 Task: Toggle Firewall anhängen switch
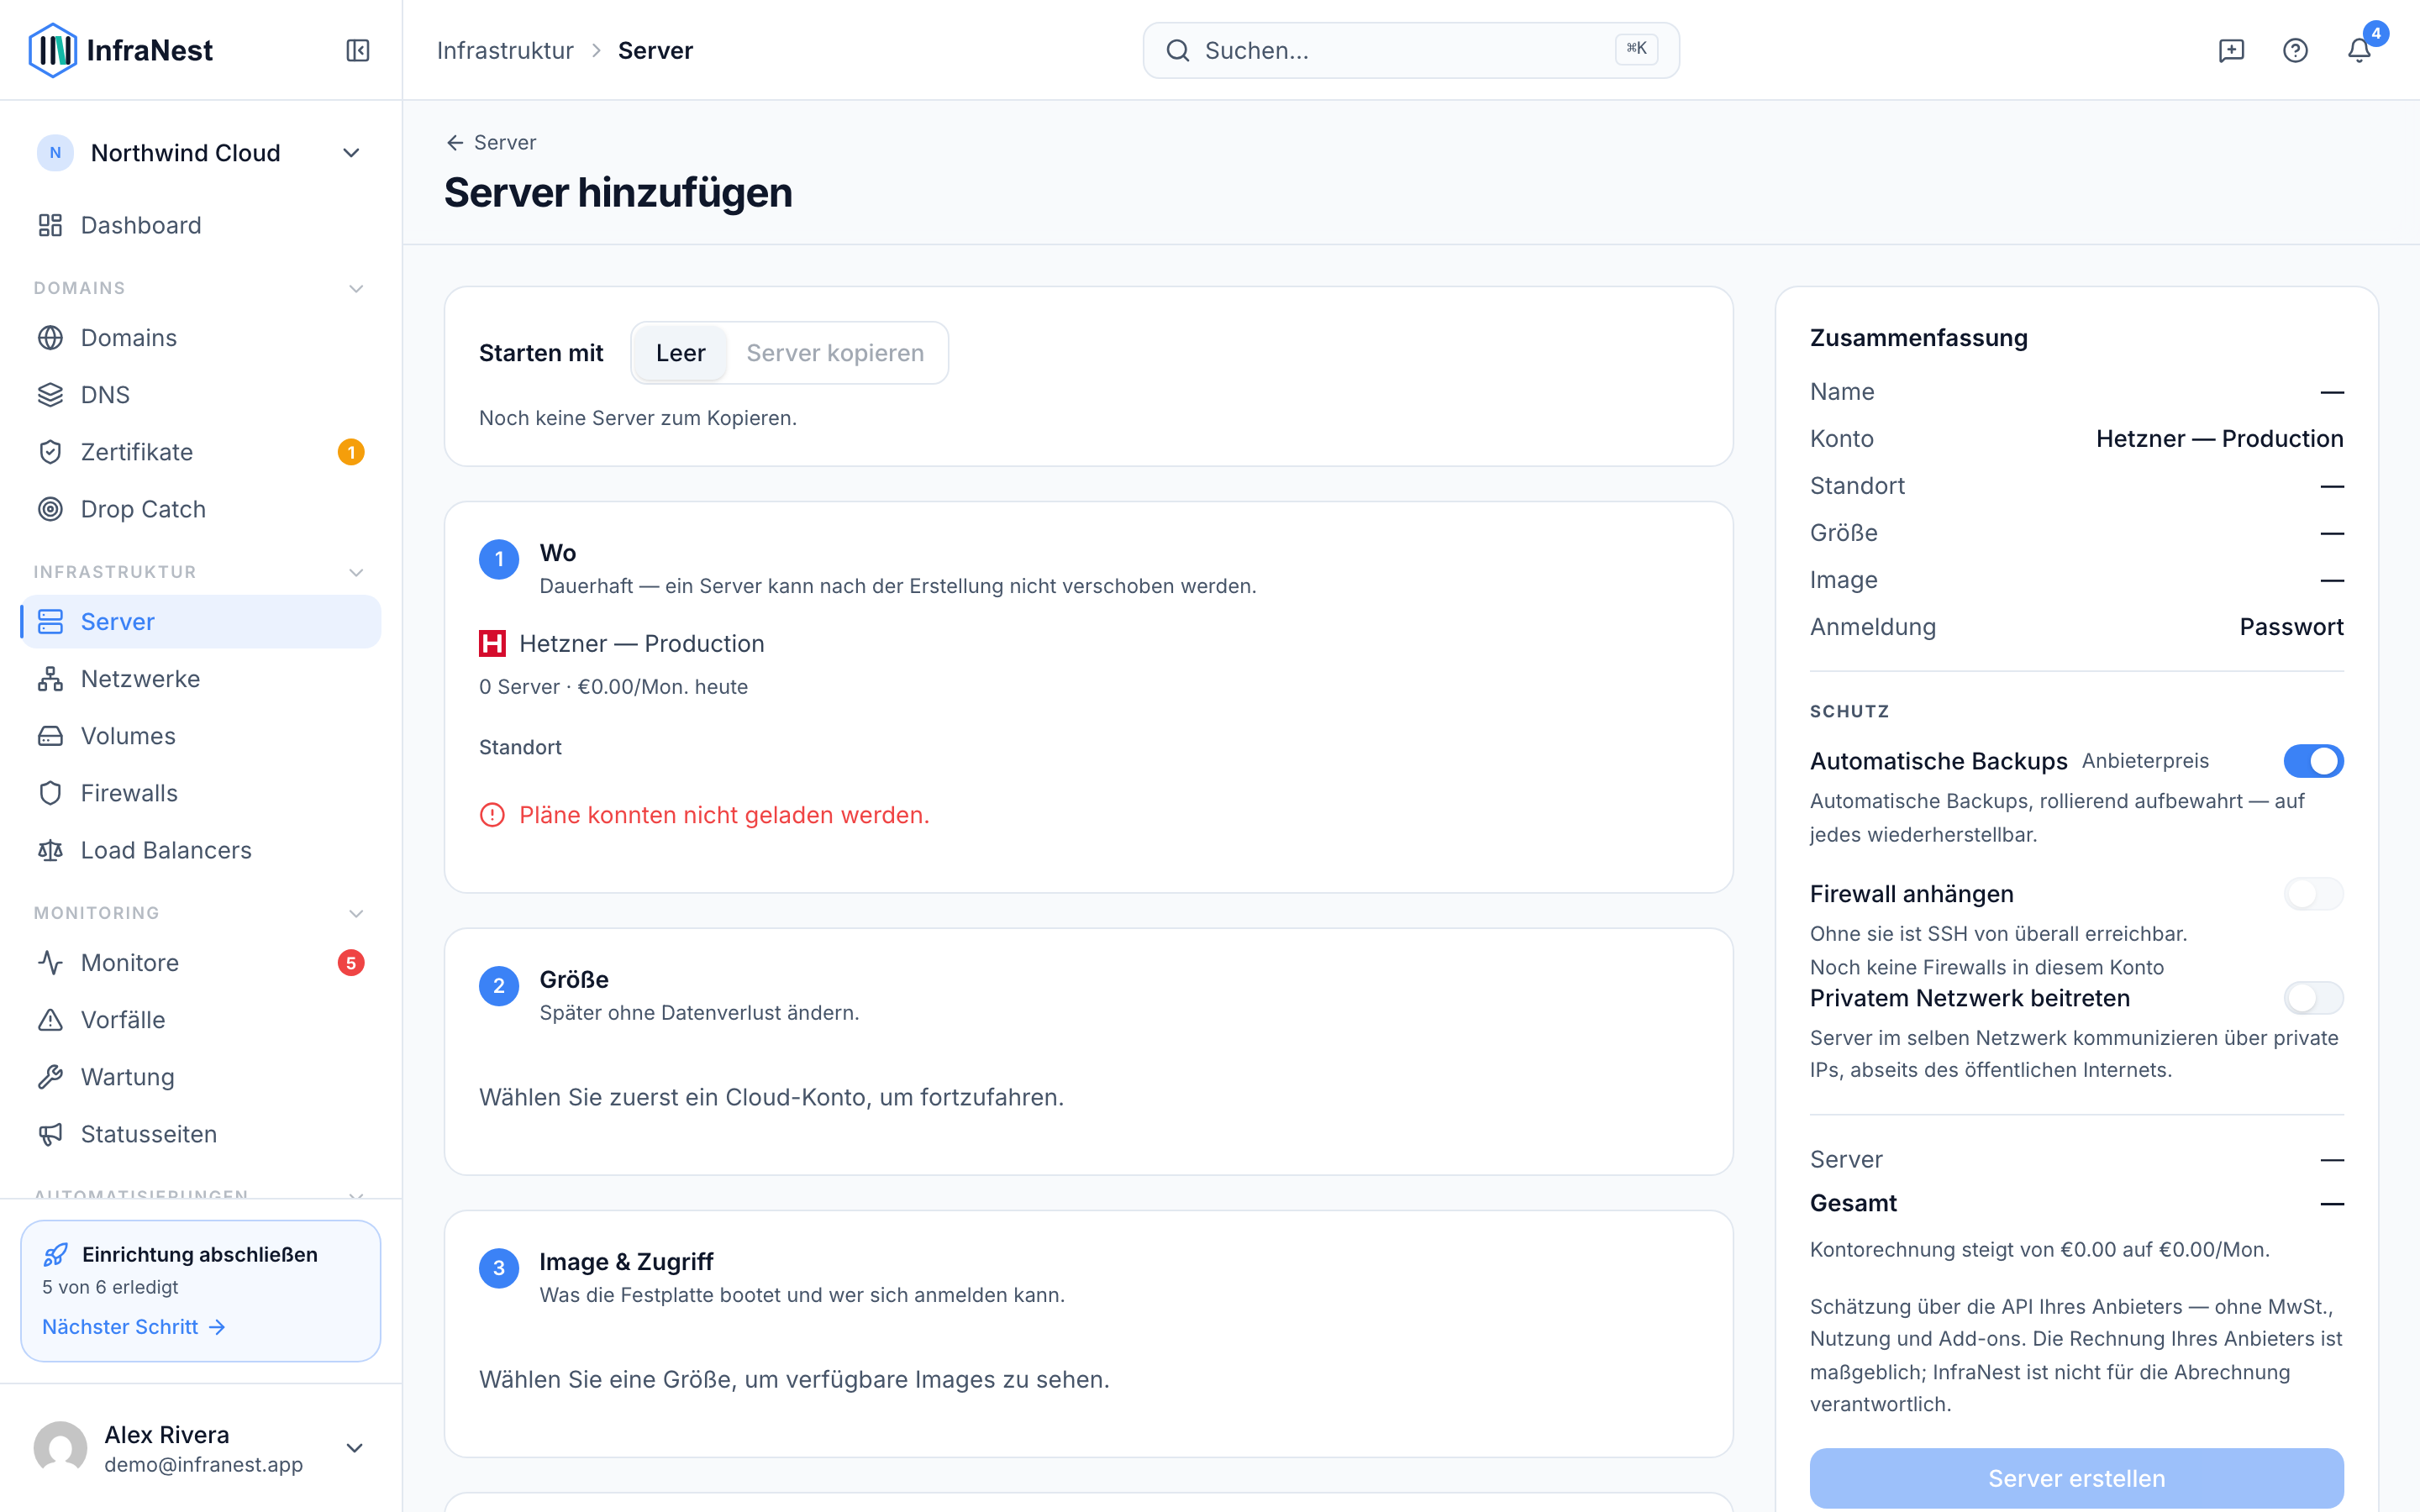pos(2313,894)
